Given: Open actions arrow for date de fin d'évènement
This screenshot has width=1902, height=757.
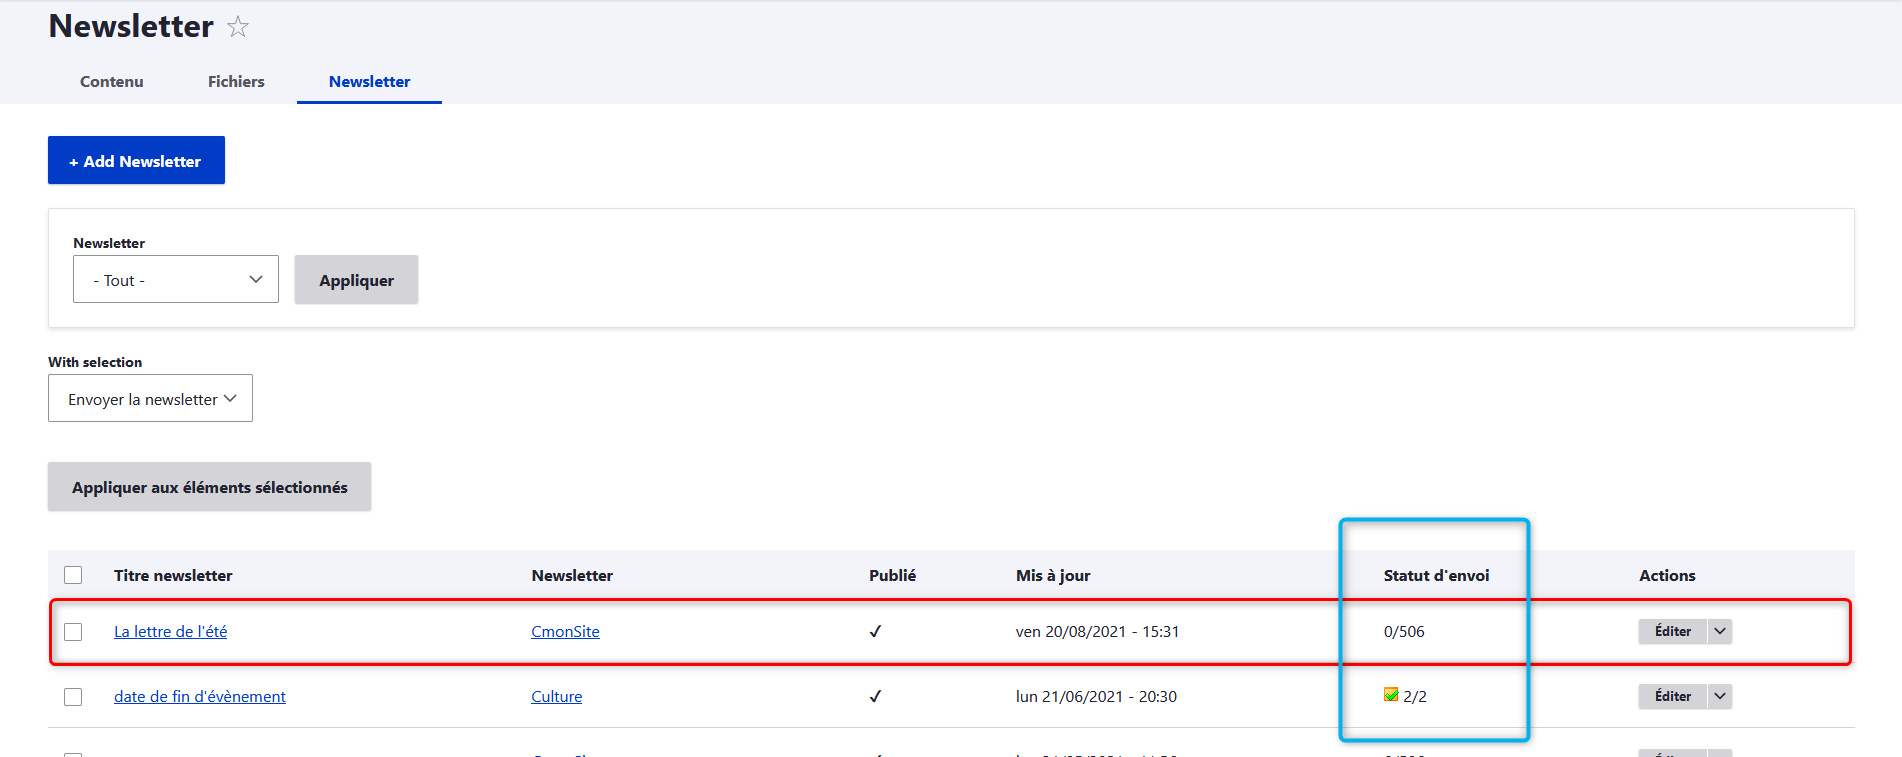Looking at the screenshot, I should [x=1720, y=696].
